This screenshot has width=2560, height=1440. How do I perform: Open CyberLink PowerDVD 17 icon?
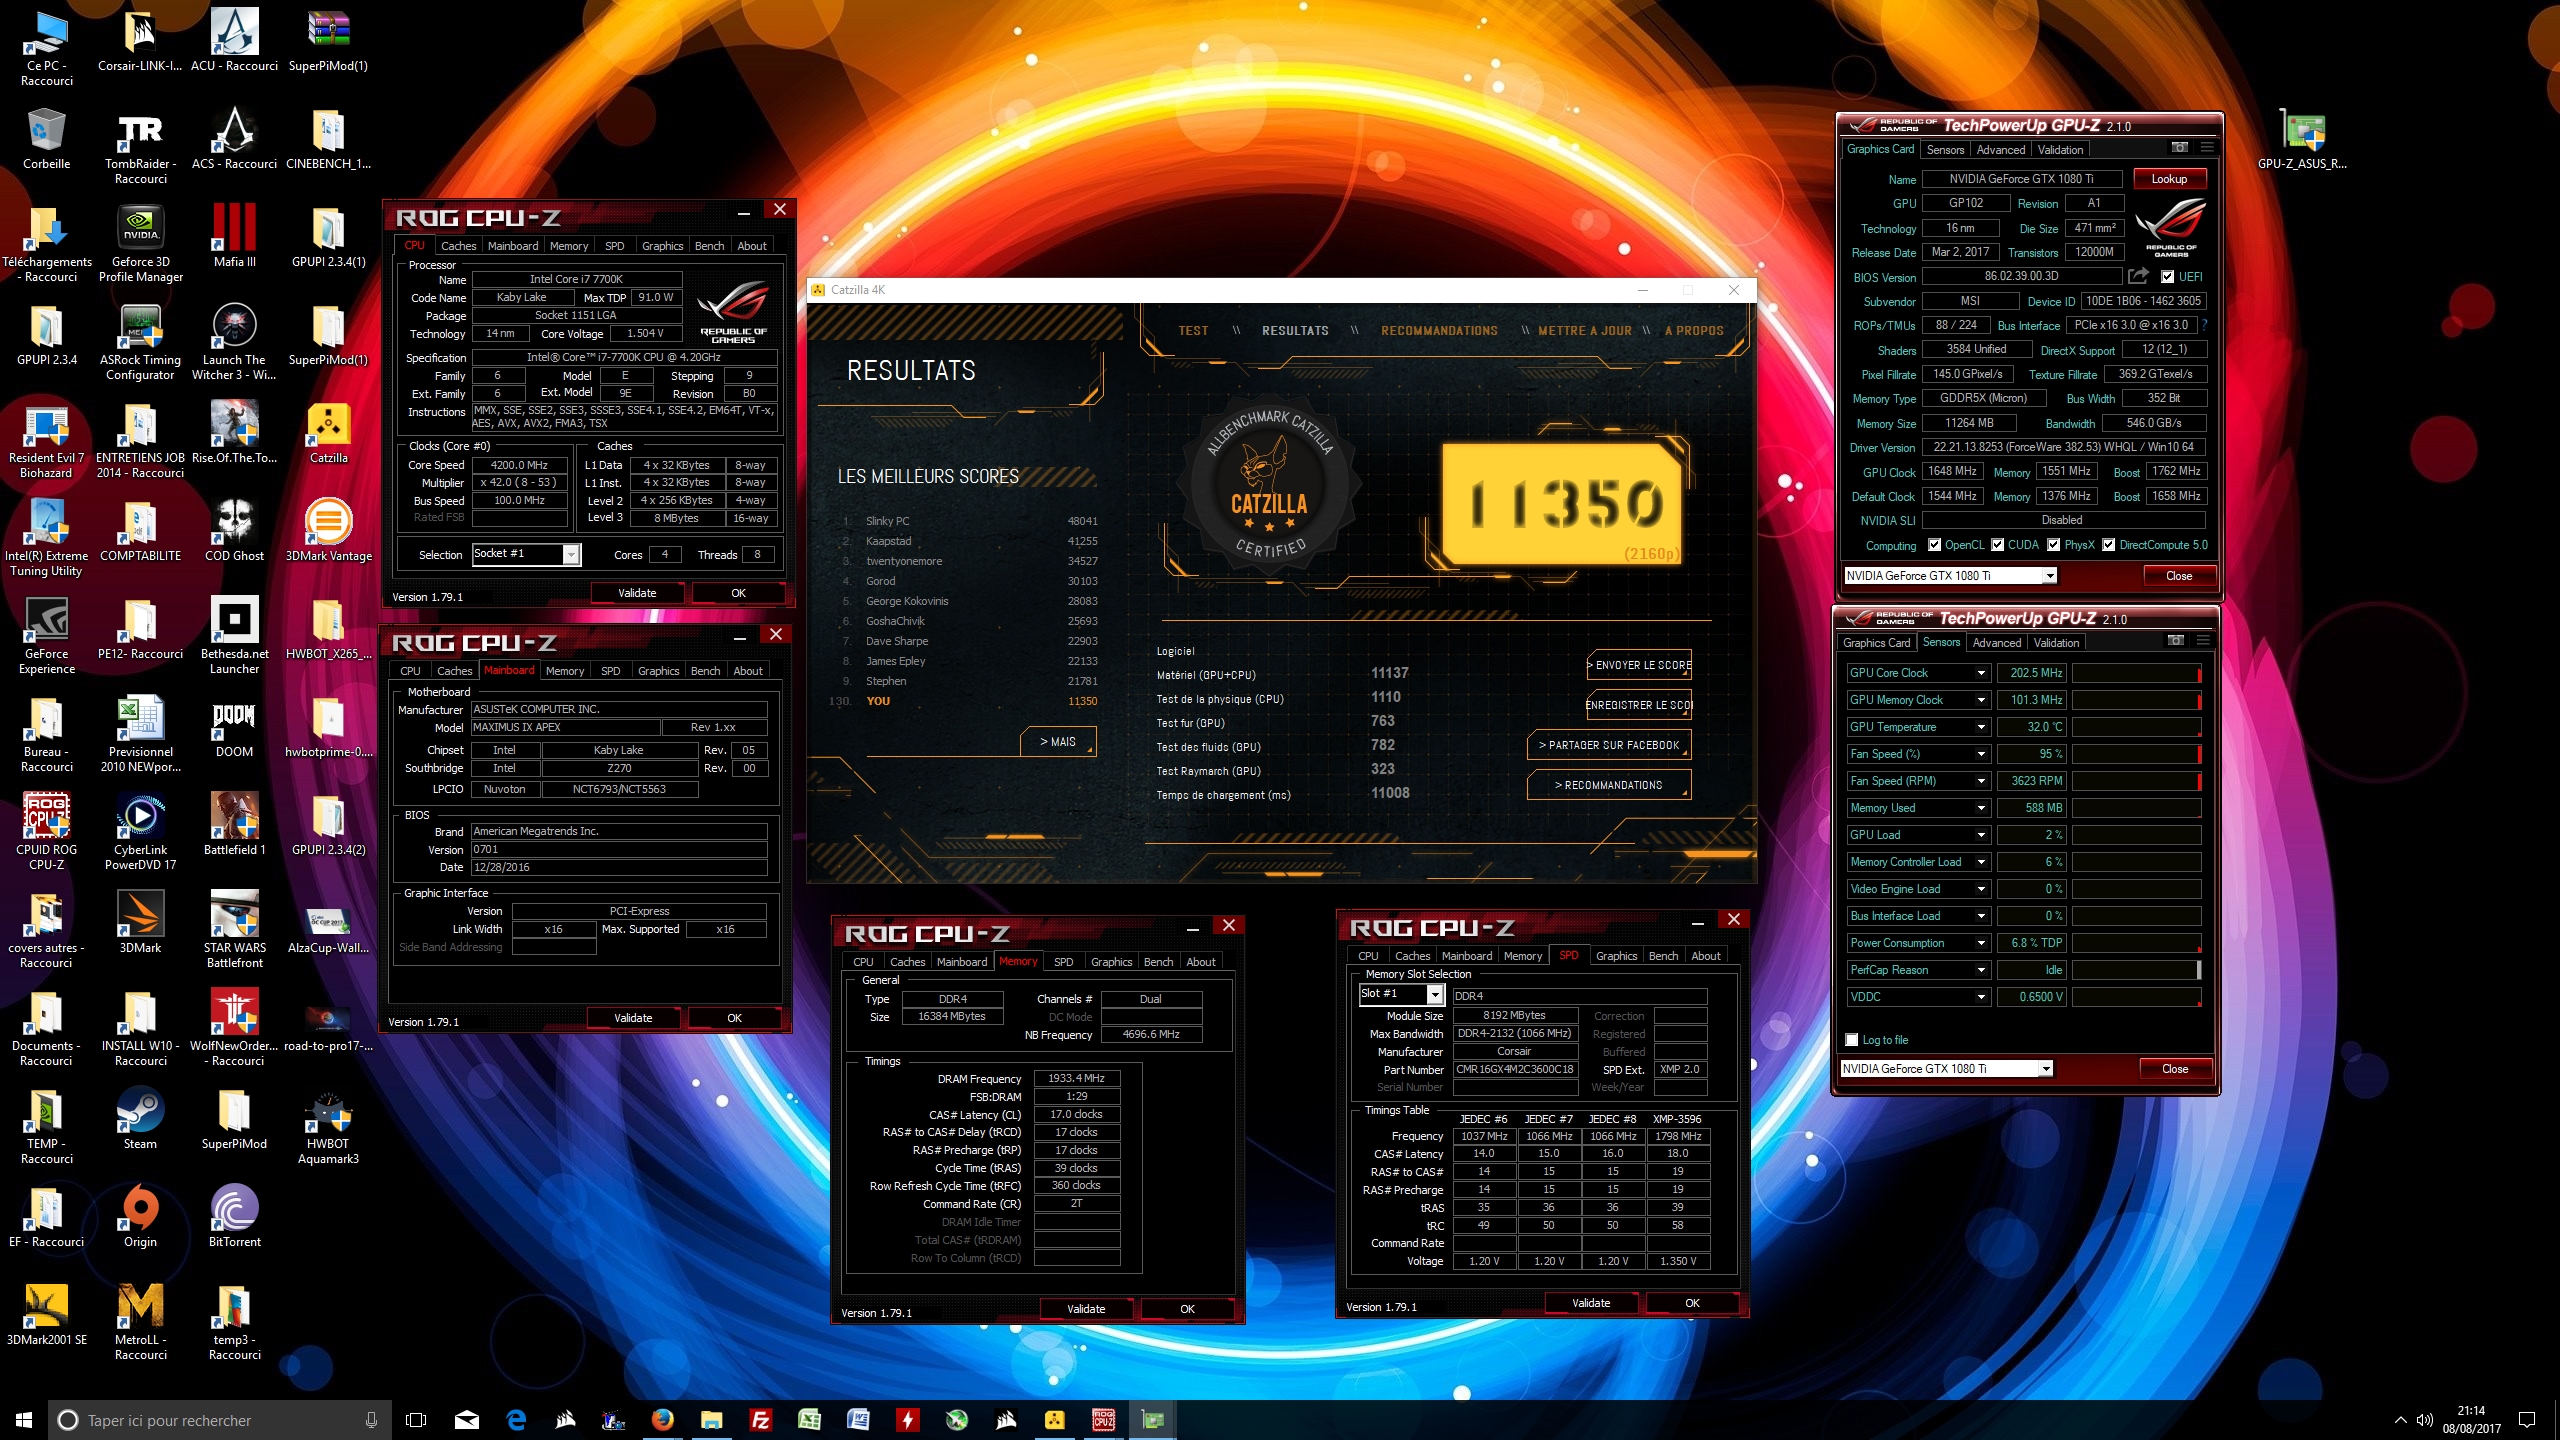pos(140,832)
